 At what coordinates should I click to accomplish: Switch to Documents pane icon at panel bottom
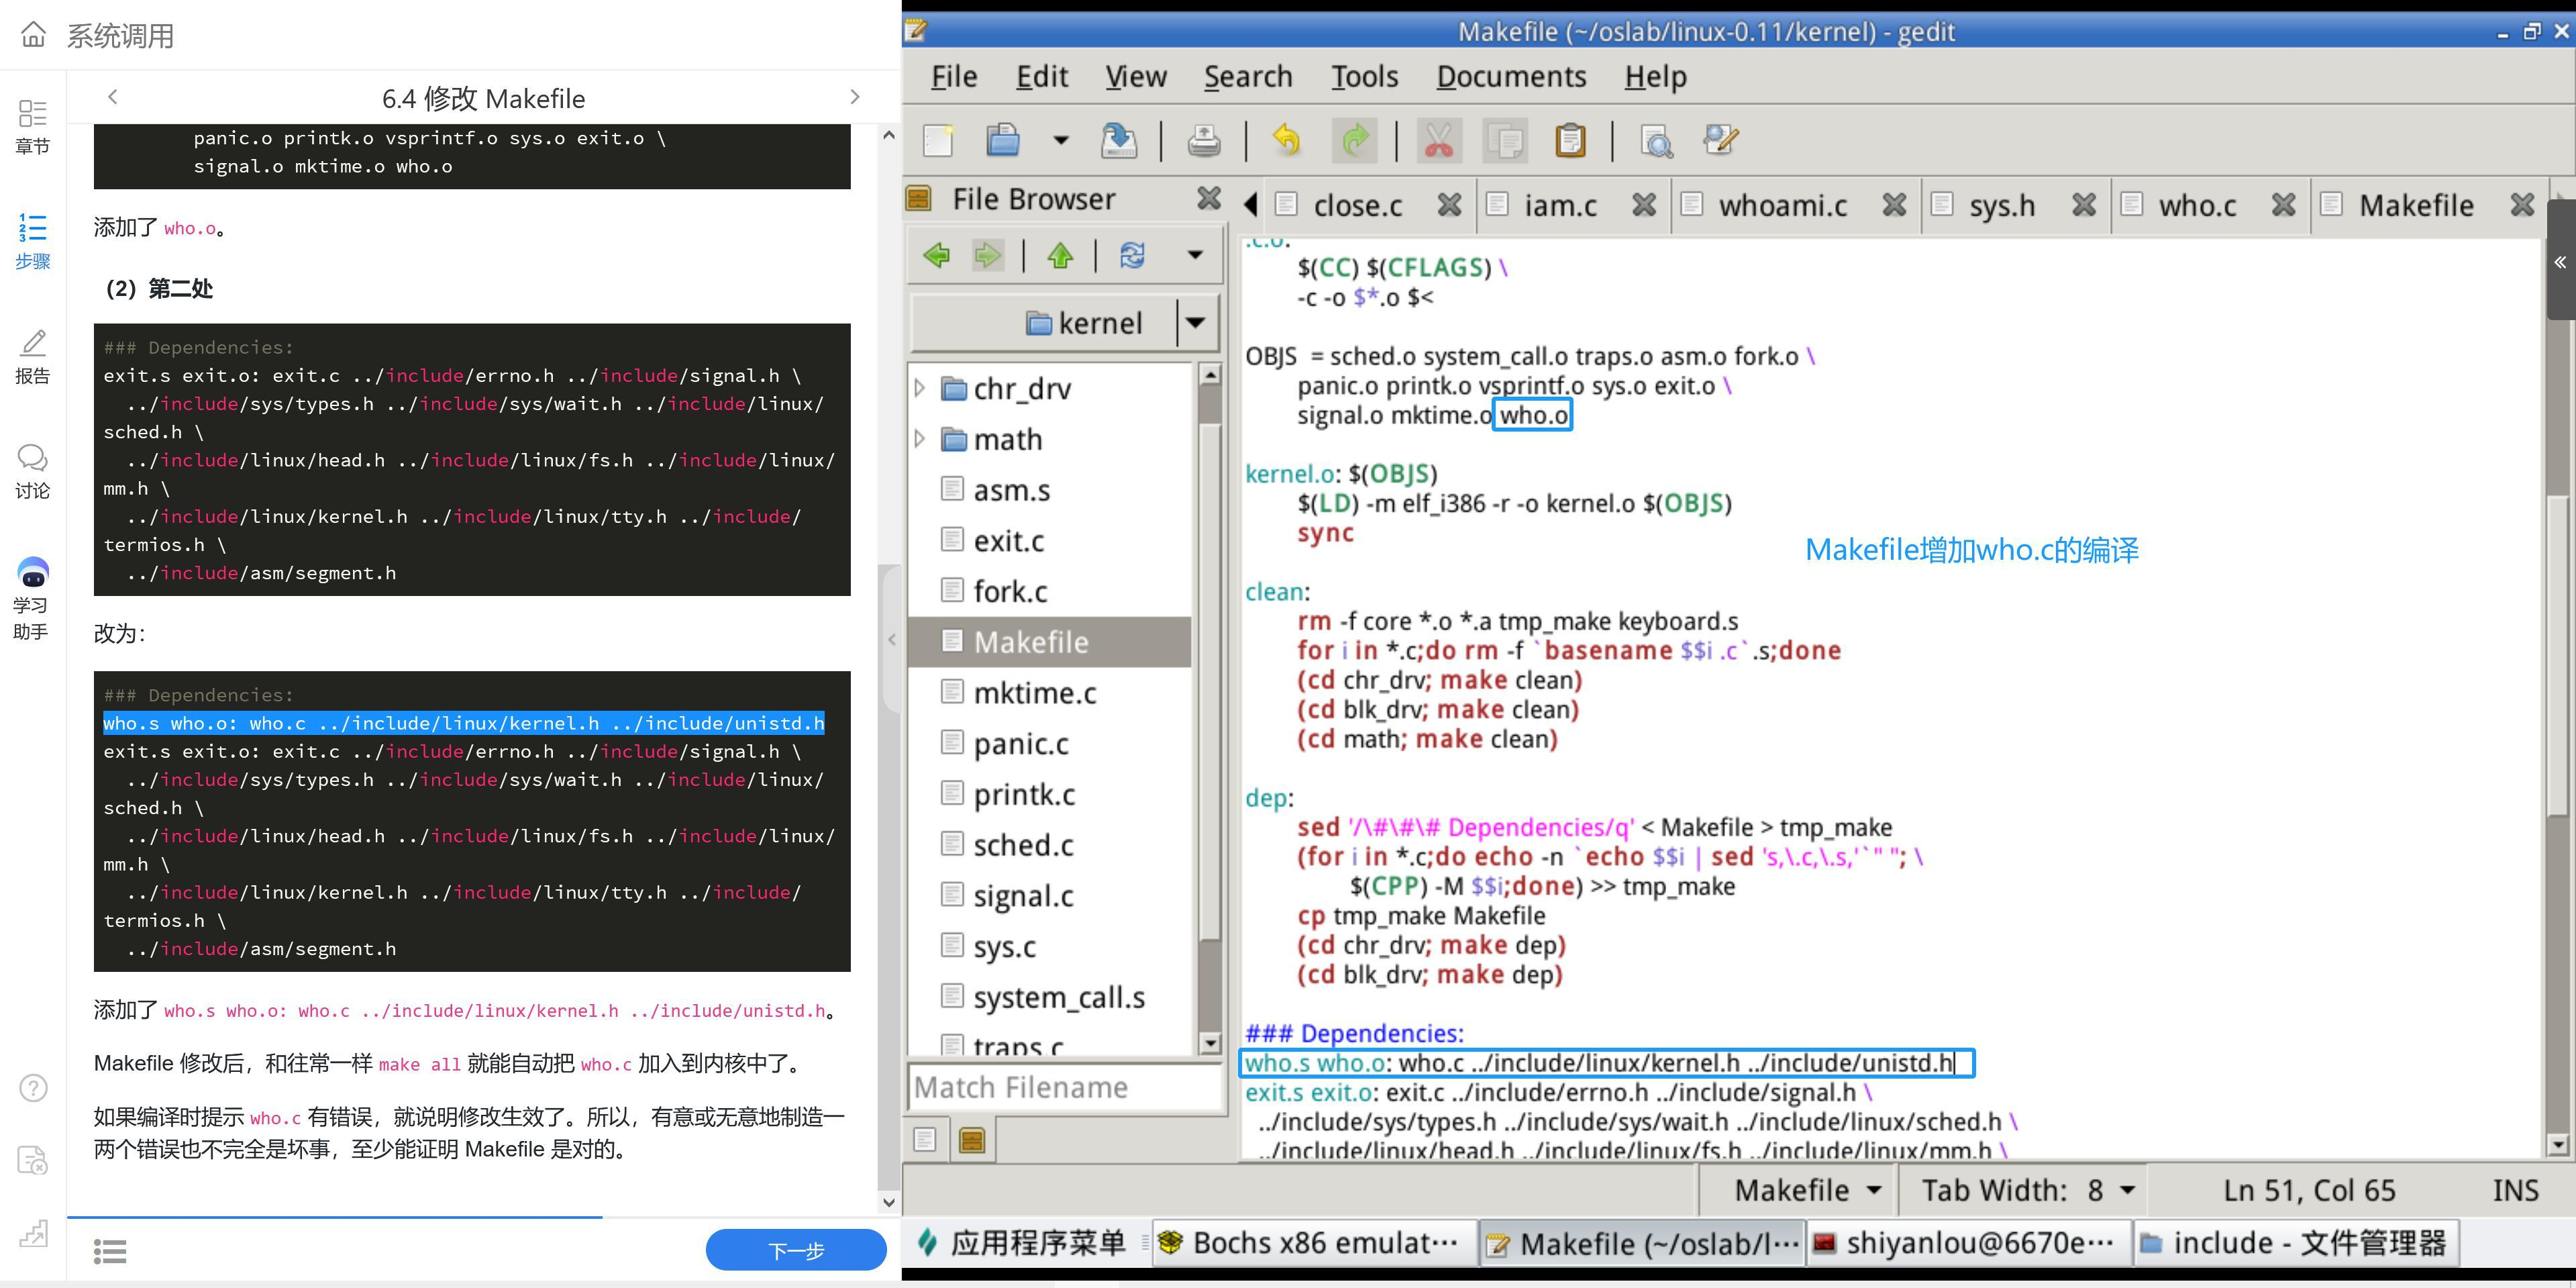[925, 1139]
